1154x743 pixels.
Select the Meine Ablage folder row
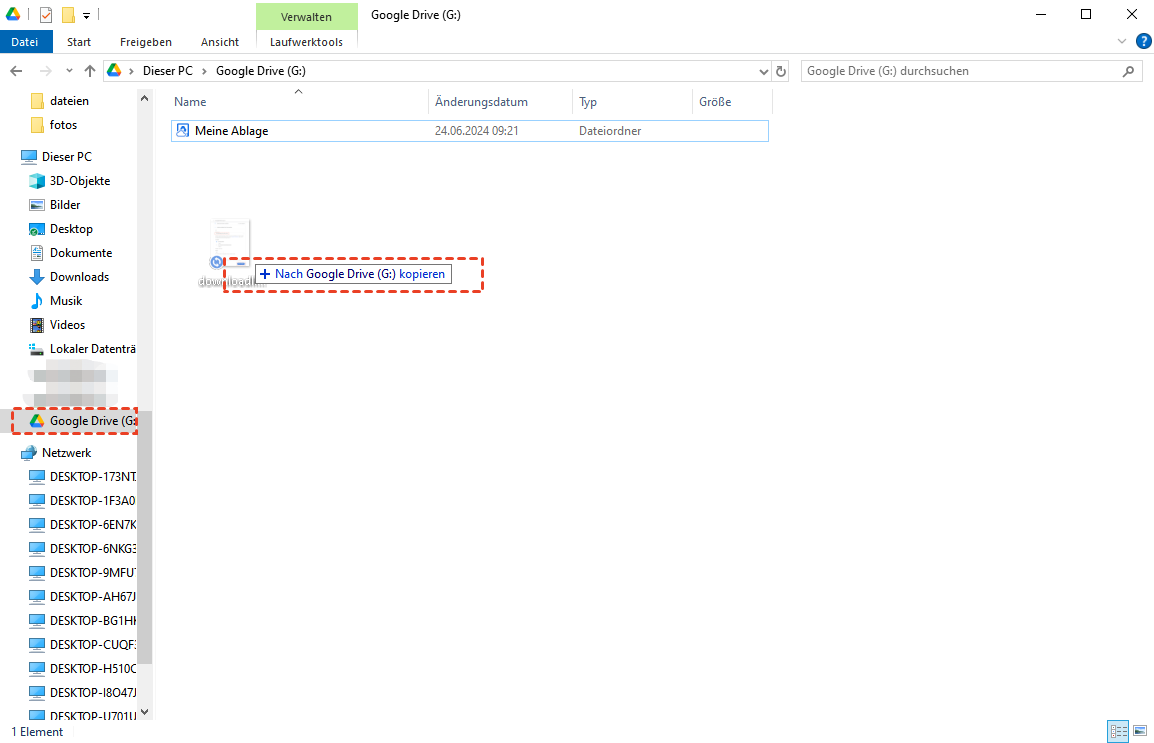pos(470,131)
